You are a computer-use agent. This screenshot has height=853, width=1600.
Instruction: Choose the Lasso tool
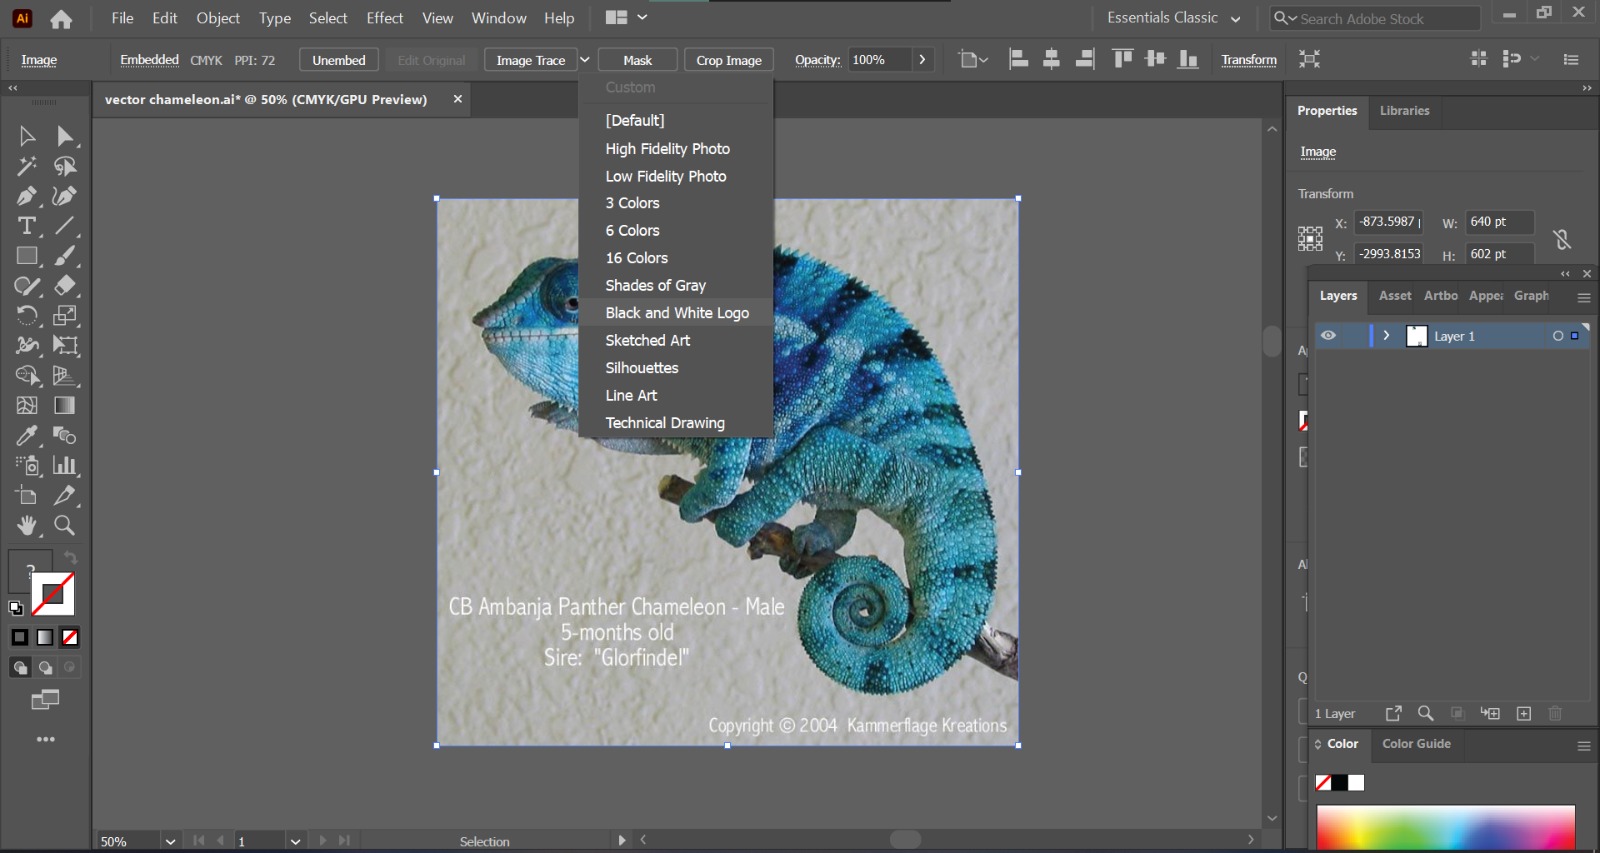[x=65, y=166]
